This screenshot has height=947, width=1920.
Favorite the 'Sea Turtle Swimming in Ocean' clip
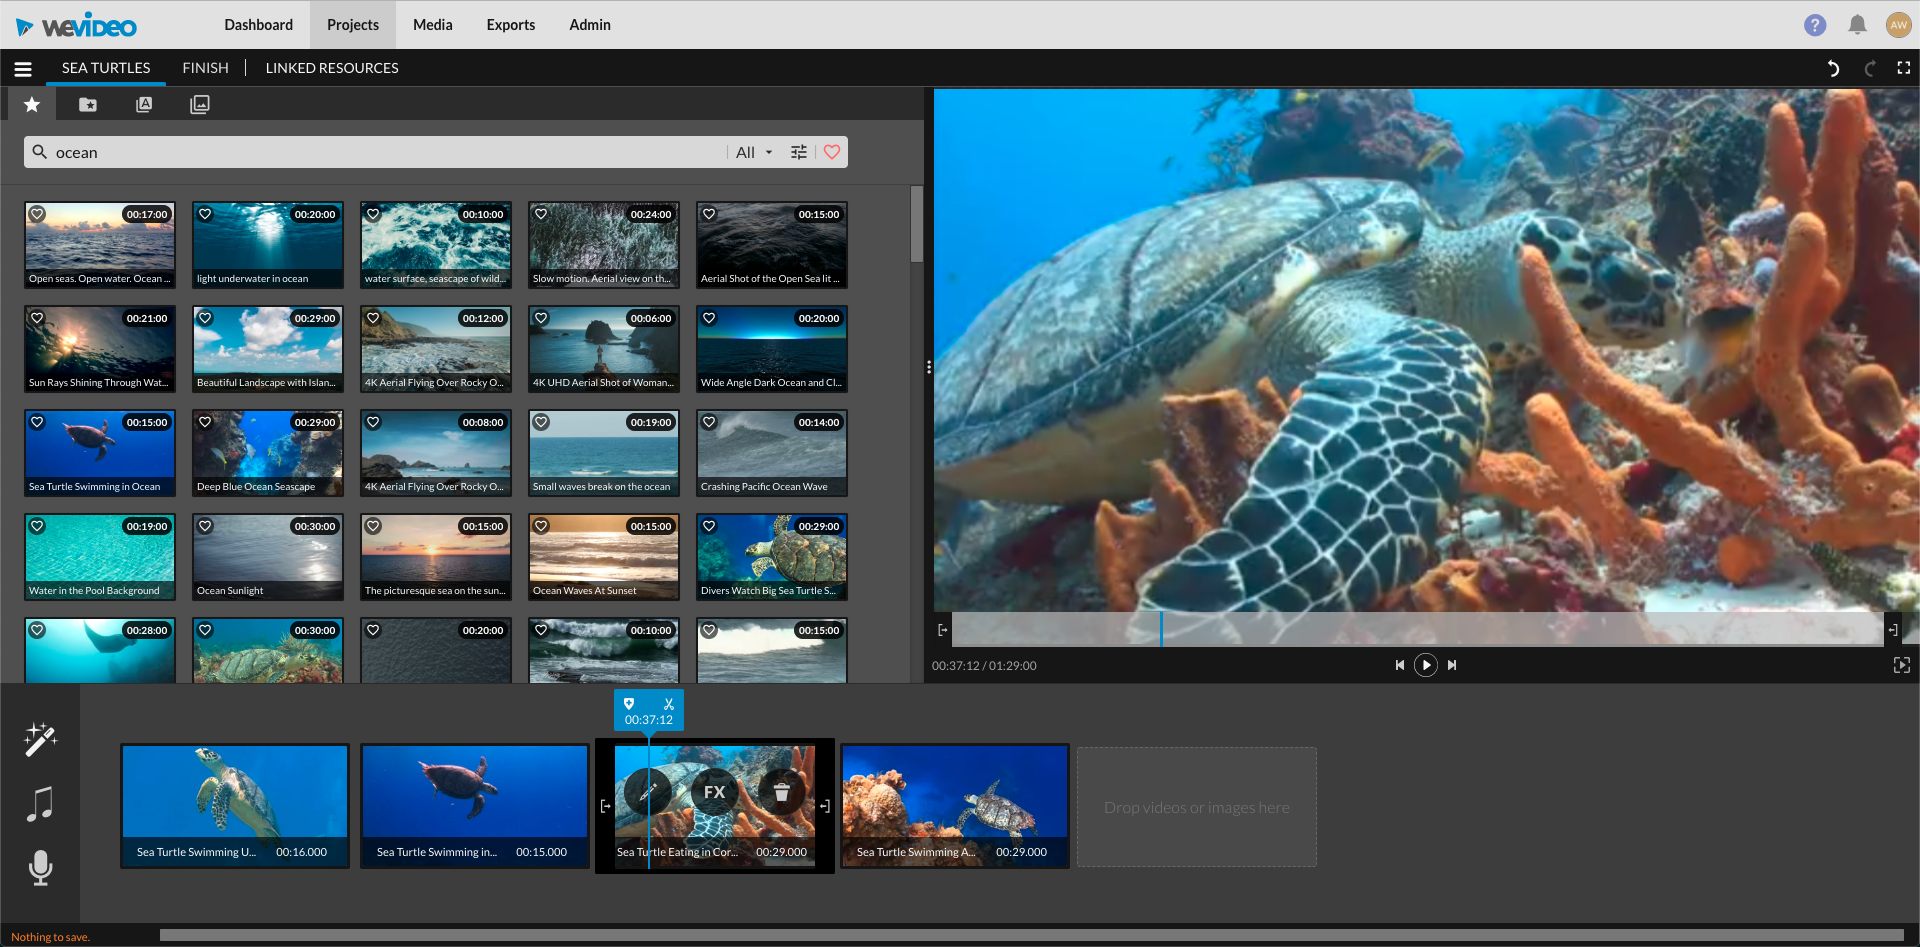pyautogui.click(x=38, y=421)
